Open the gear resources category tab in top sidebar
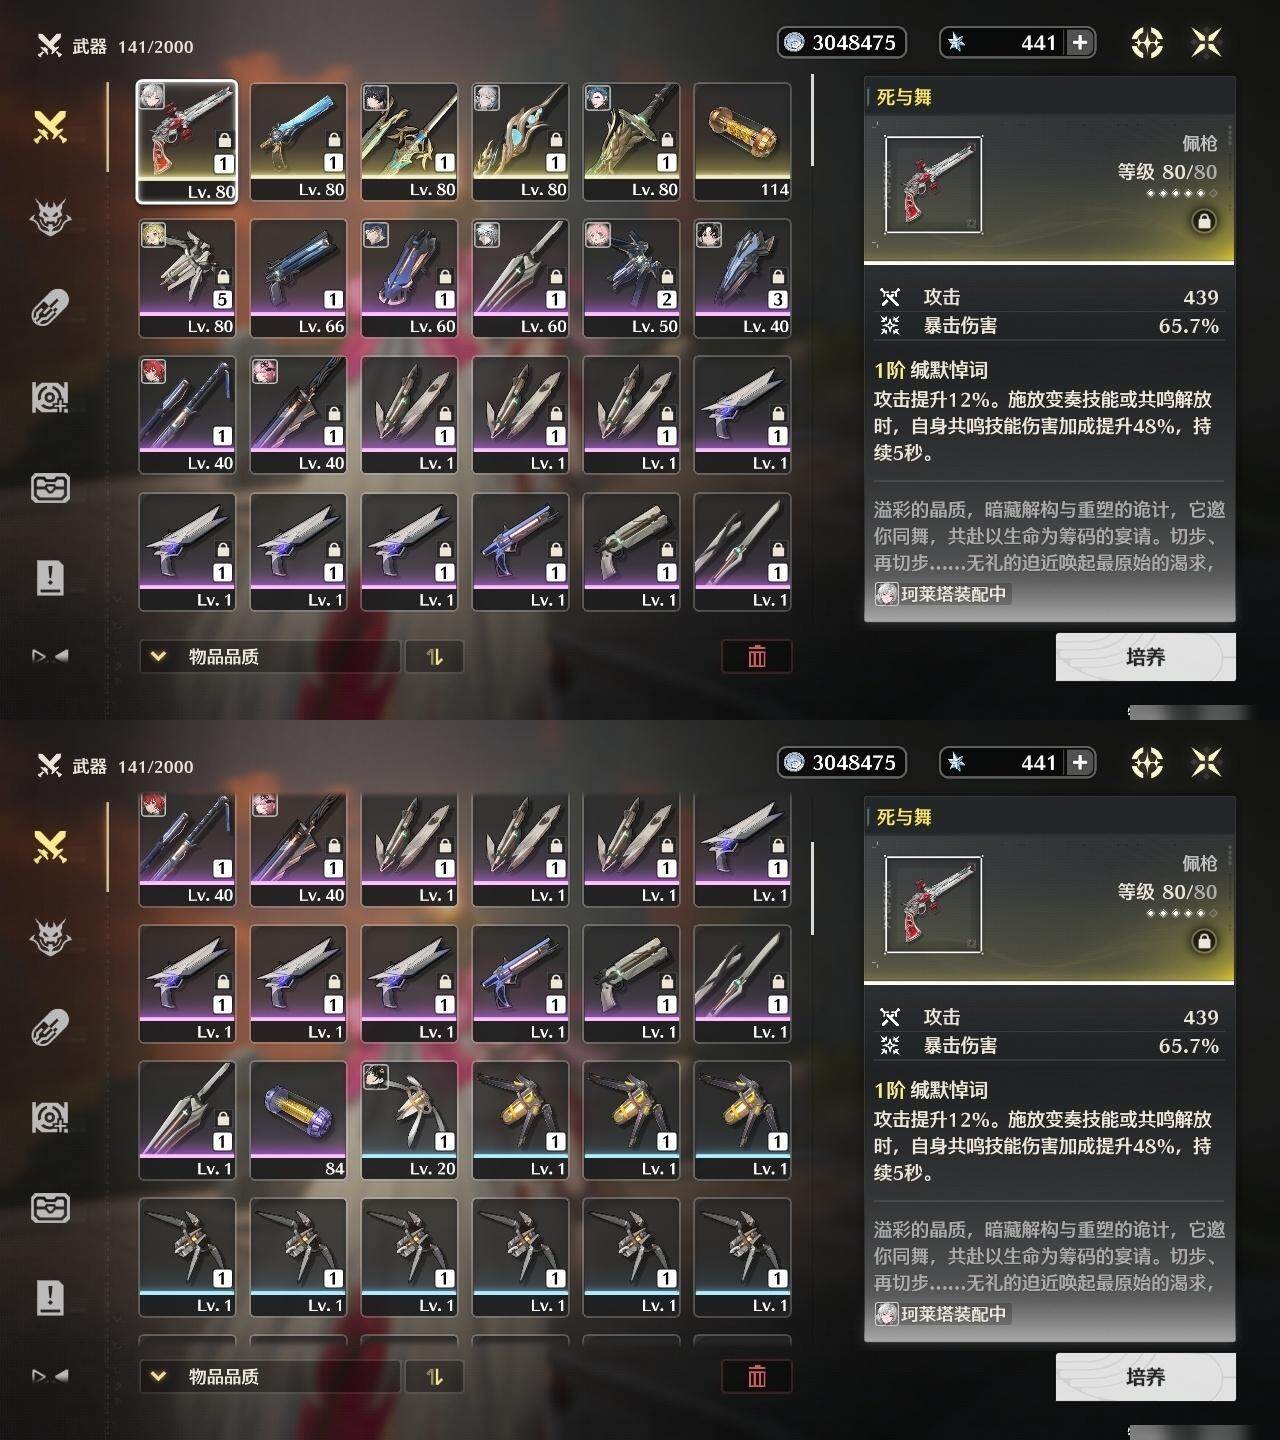 point(50,398)
